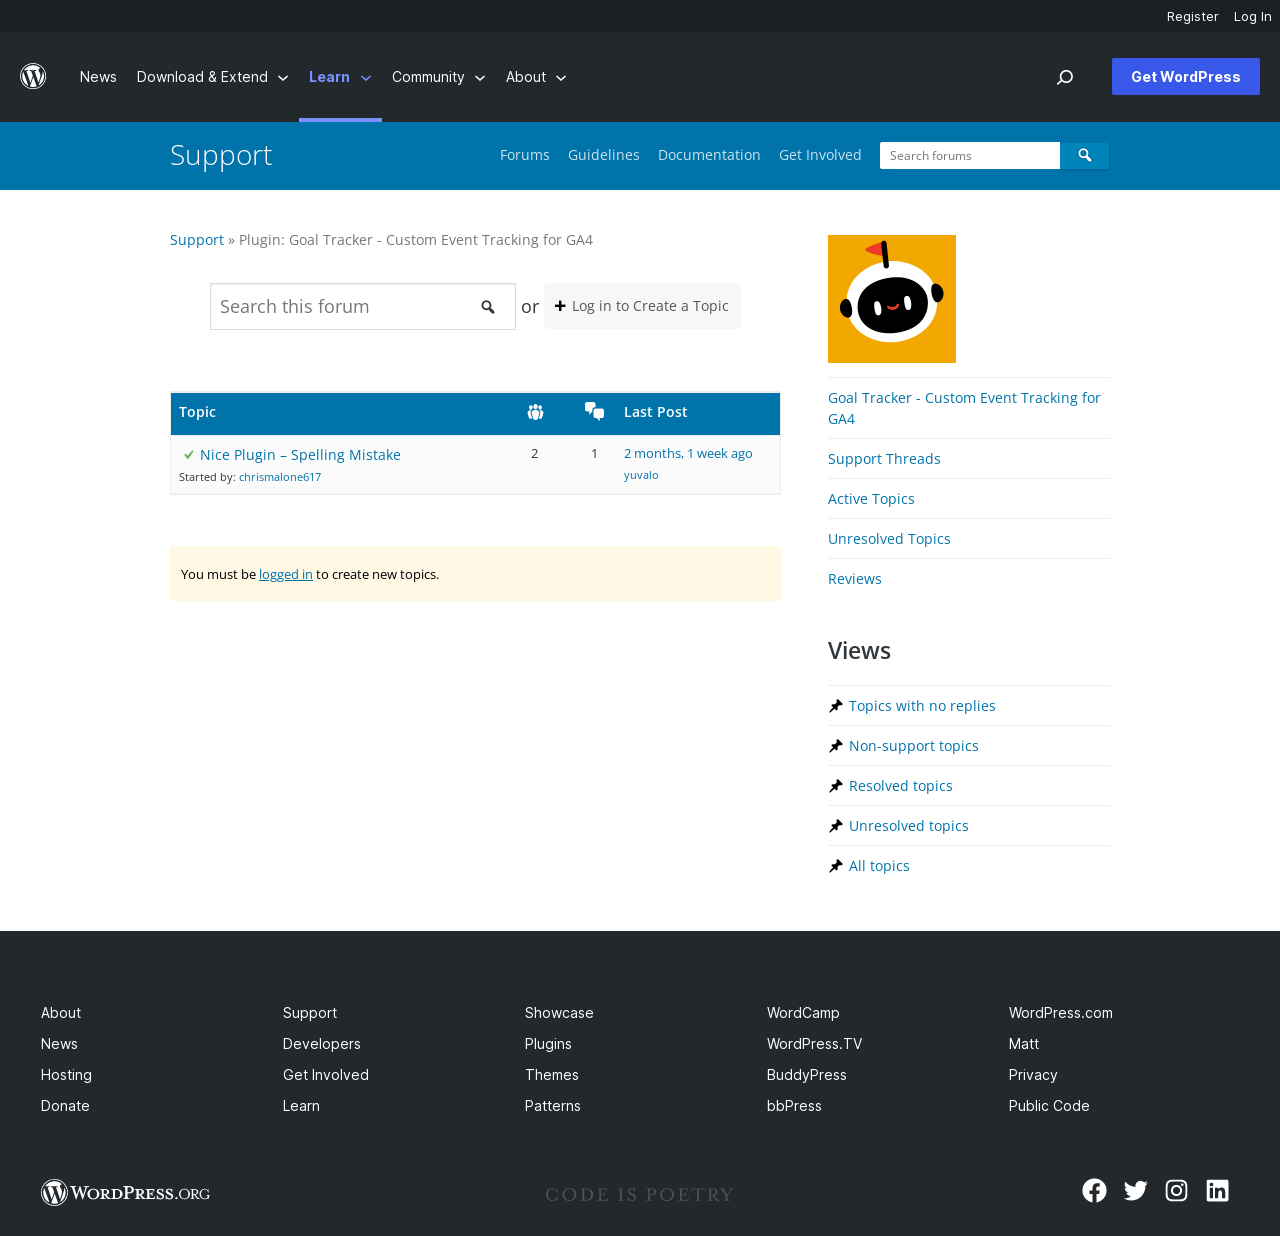This screenshot has height=1236, width=1280.
Task: Open the footer Hosting link
Action: 66,1075
